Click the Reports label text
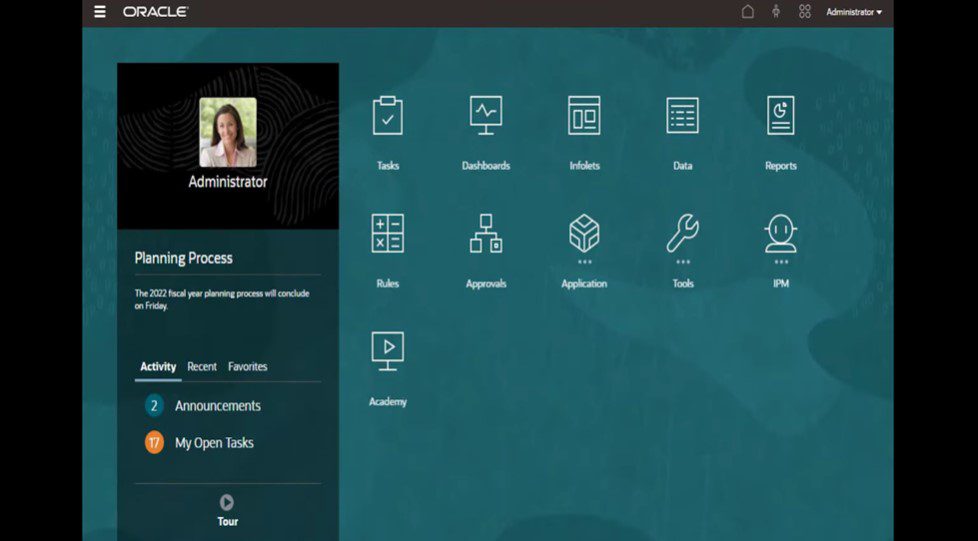 click(781, 166)
